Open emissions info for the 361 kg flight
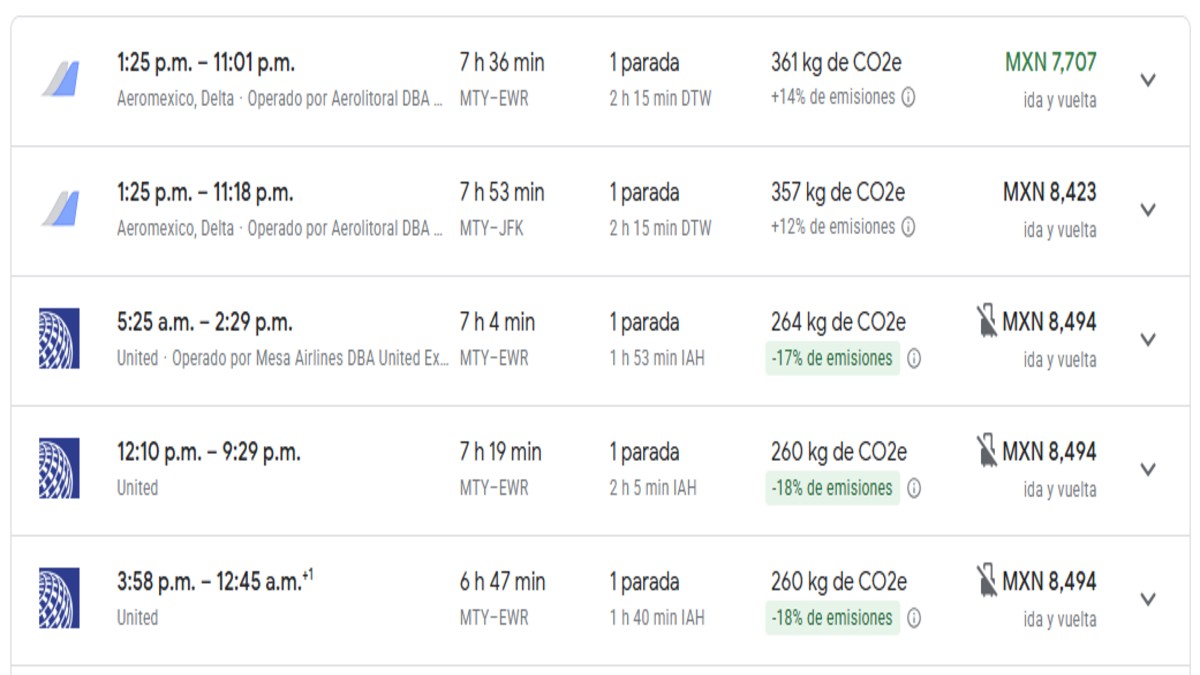Screen dimensions: 1200x675 (x=908, y=98)
